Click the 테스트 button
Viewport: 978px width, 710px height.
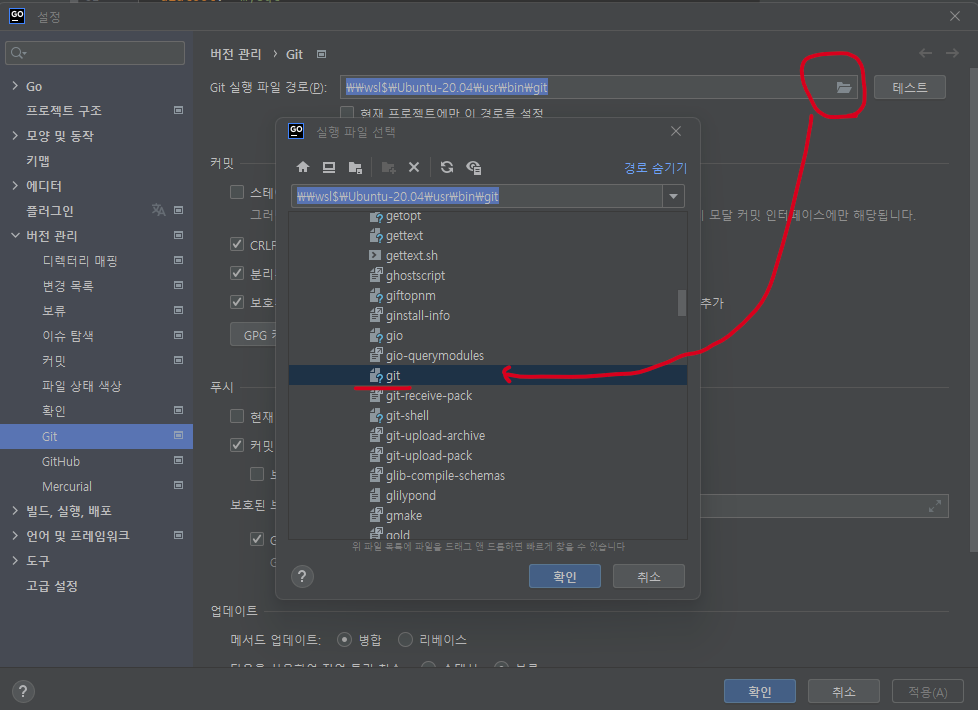point(909,87)
